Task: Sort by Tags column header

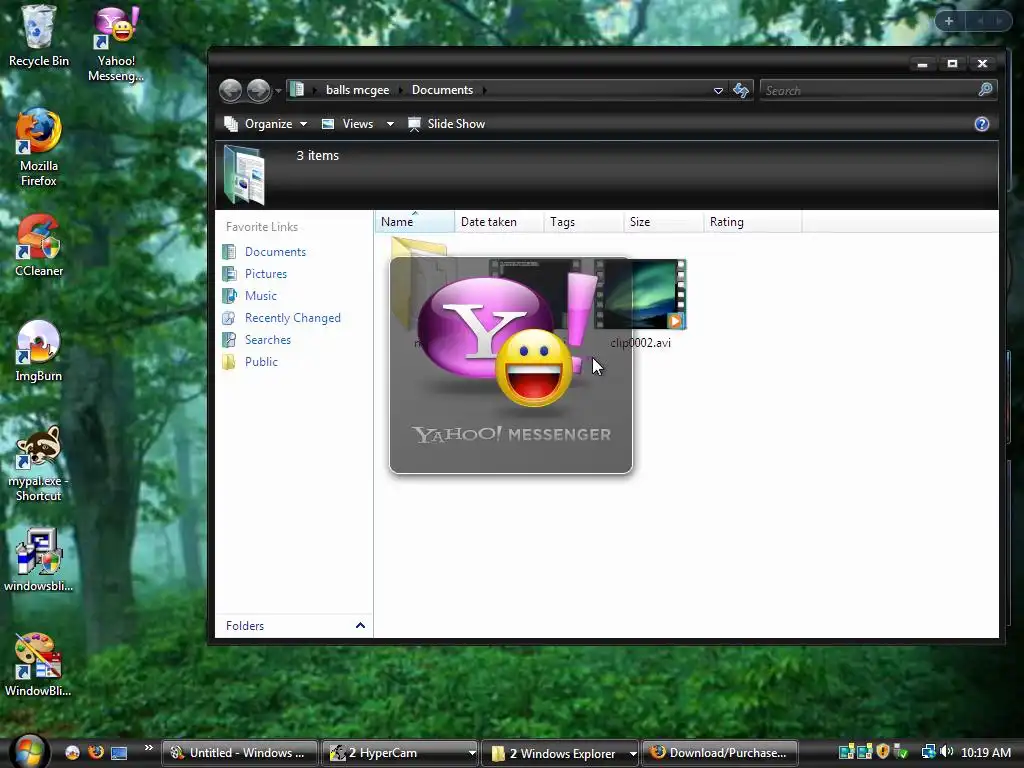Action: click(584, 222)
